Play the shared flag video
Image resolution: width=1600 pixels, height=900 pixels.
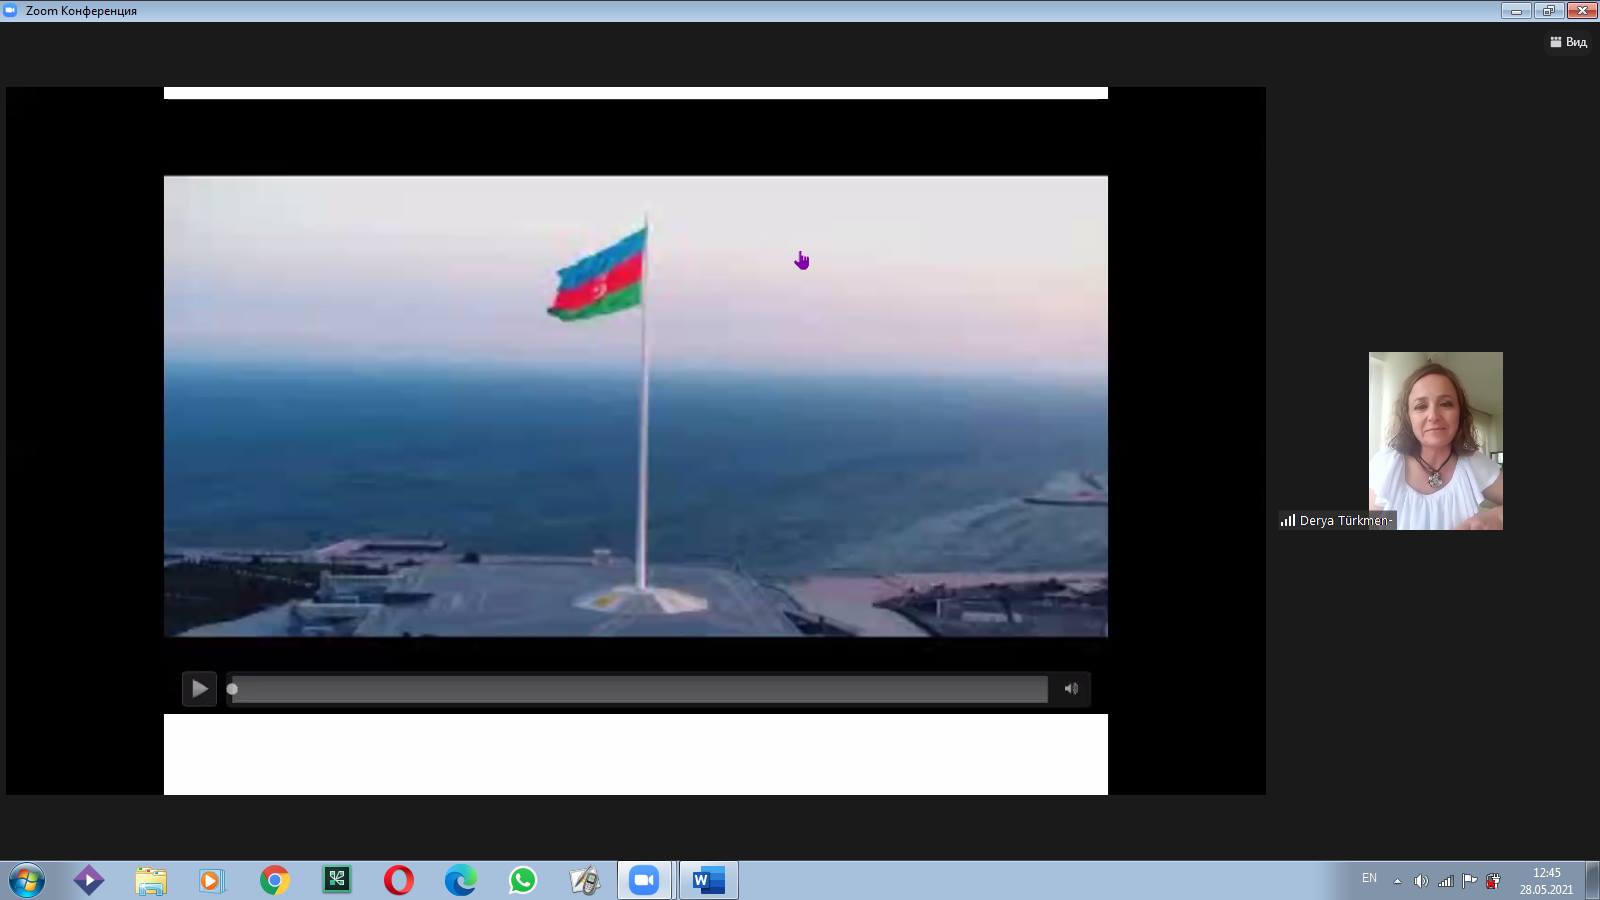[x=199, y=688]
